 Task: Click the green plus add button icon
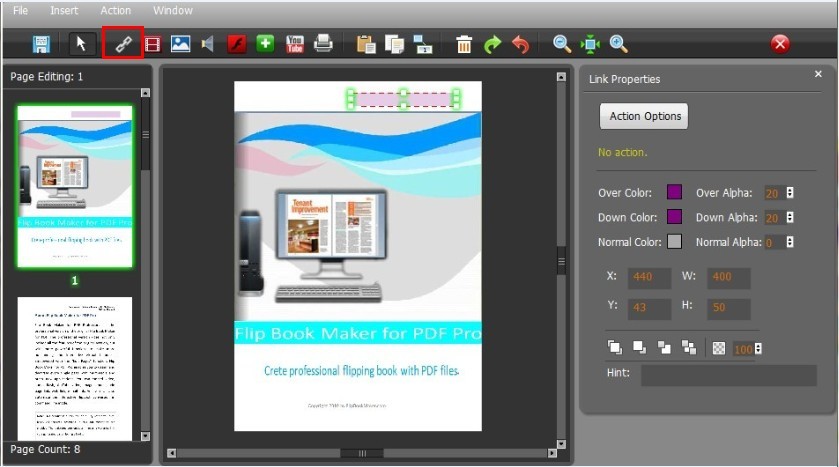click(265, 43)
